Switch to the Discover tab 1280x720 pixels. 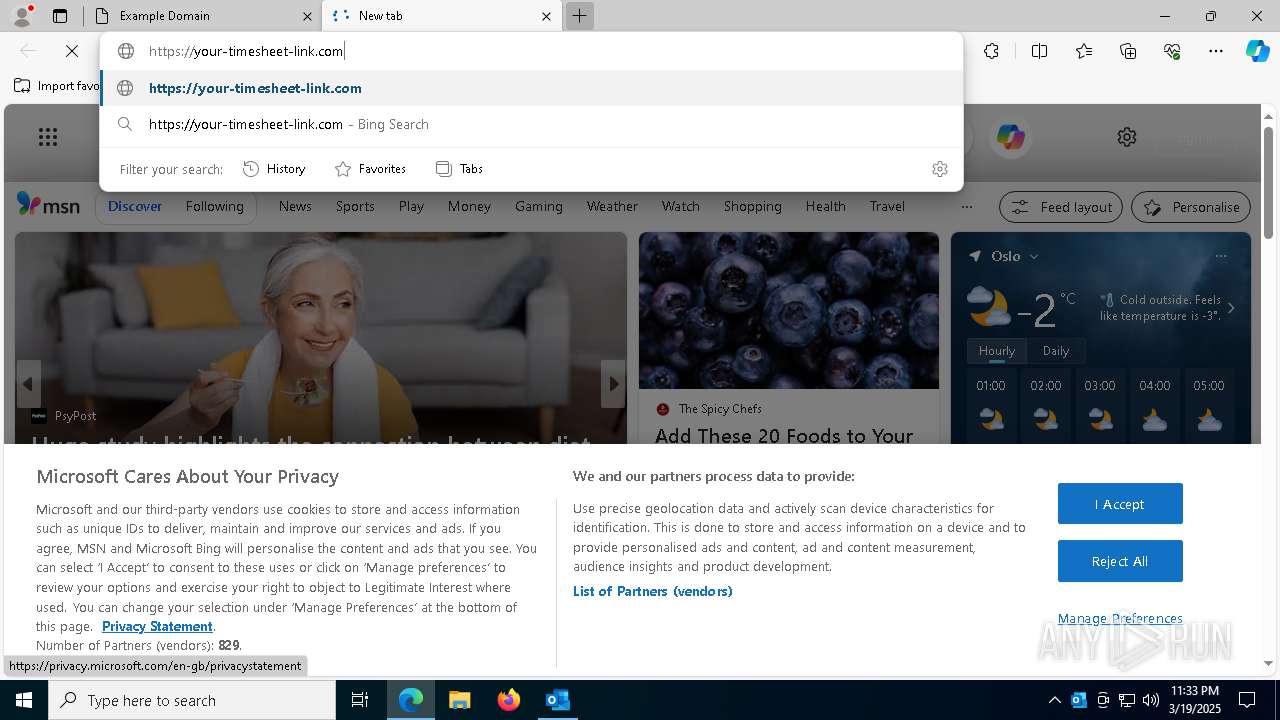pyautogui.click(x=135, y=206)
